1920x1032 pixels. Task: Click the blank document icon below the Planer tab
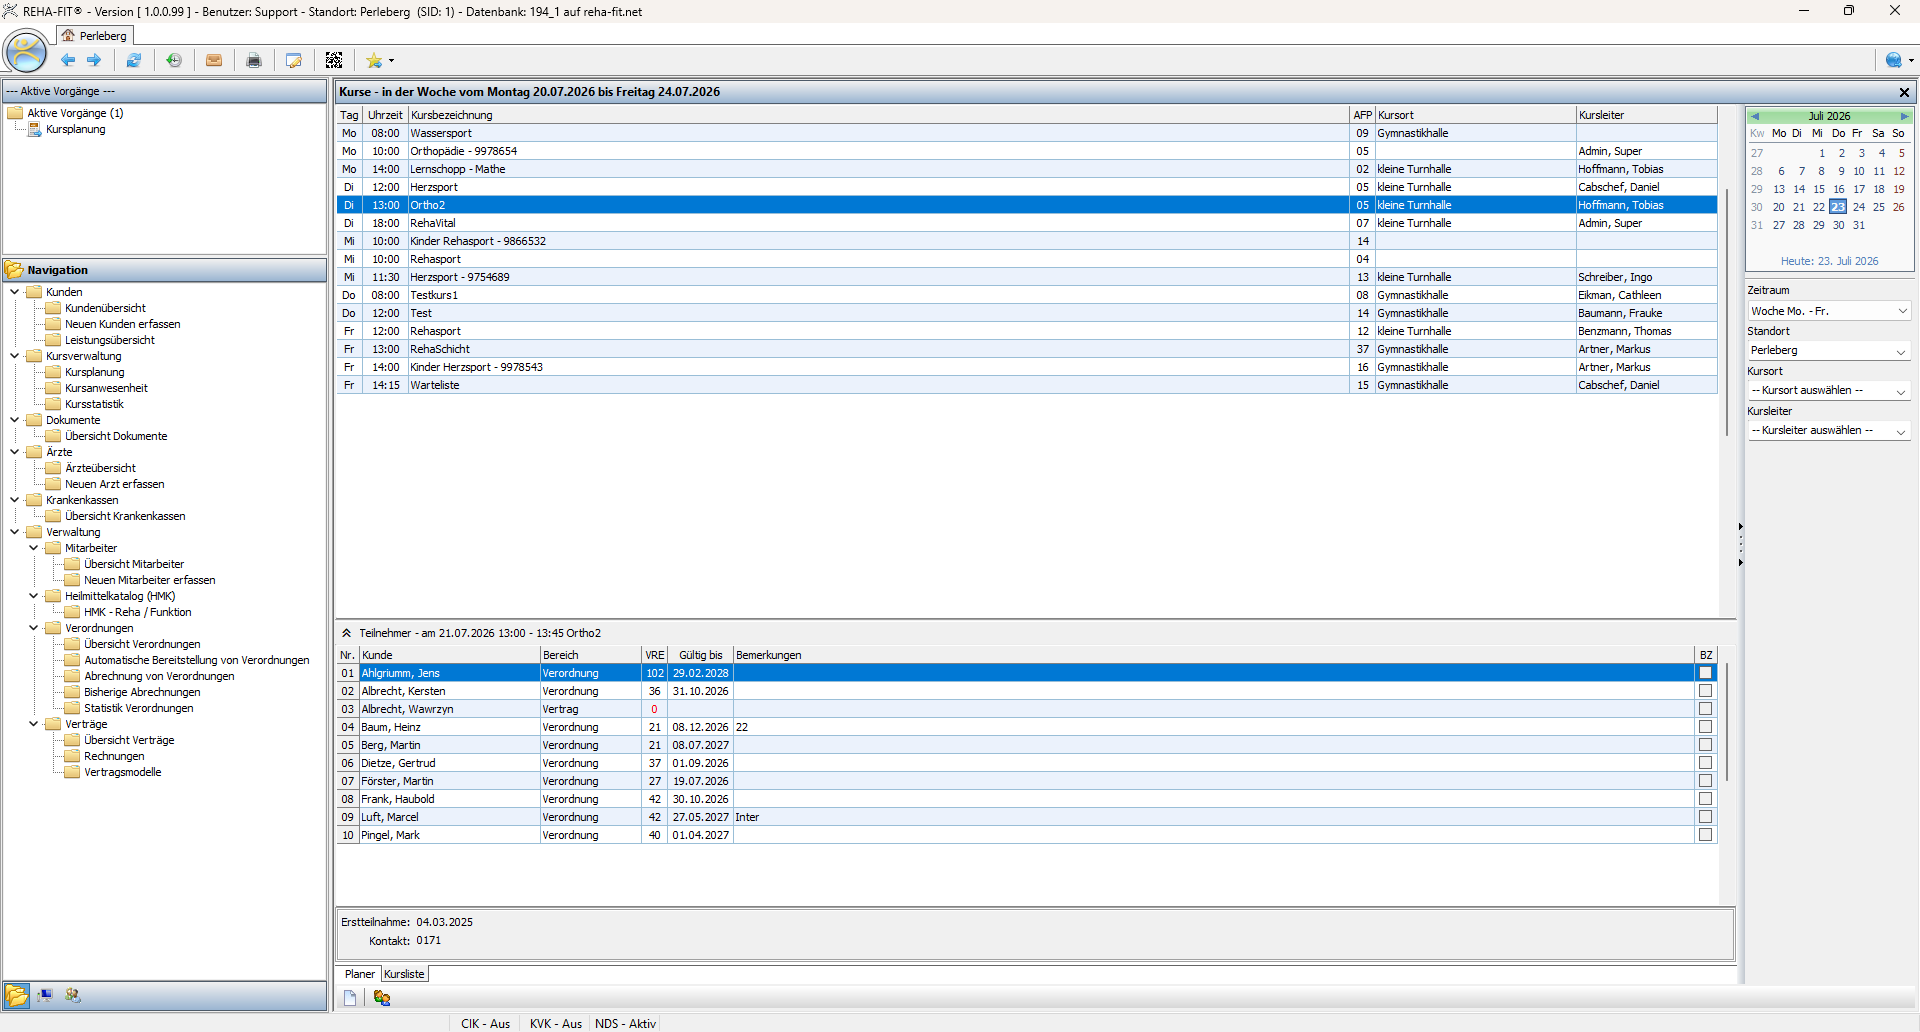(350, 998)
